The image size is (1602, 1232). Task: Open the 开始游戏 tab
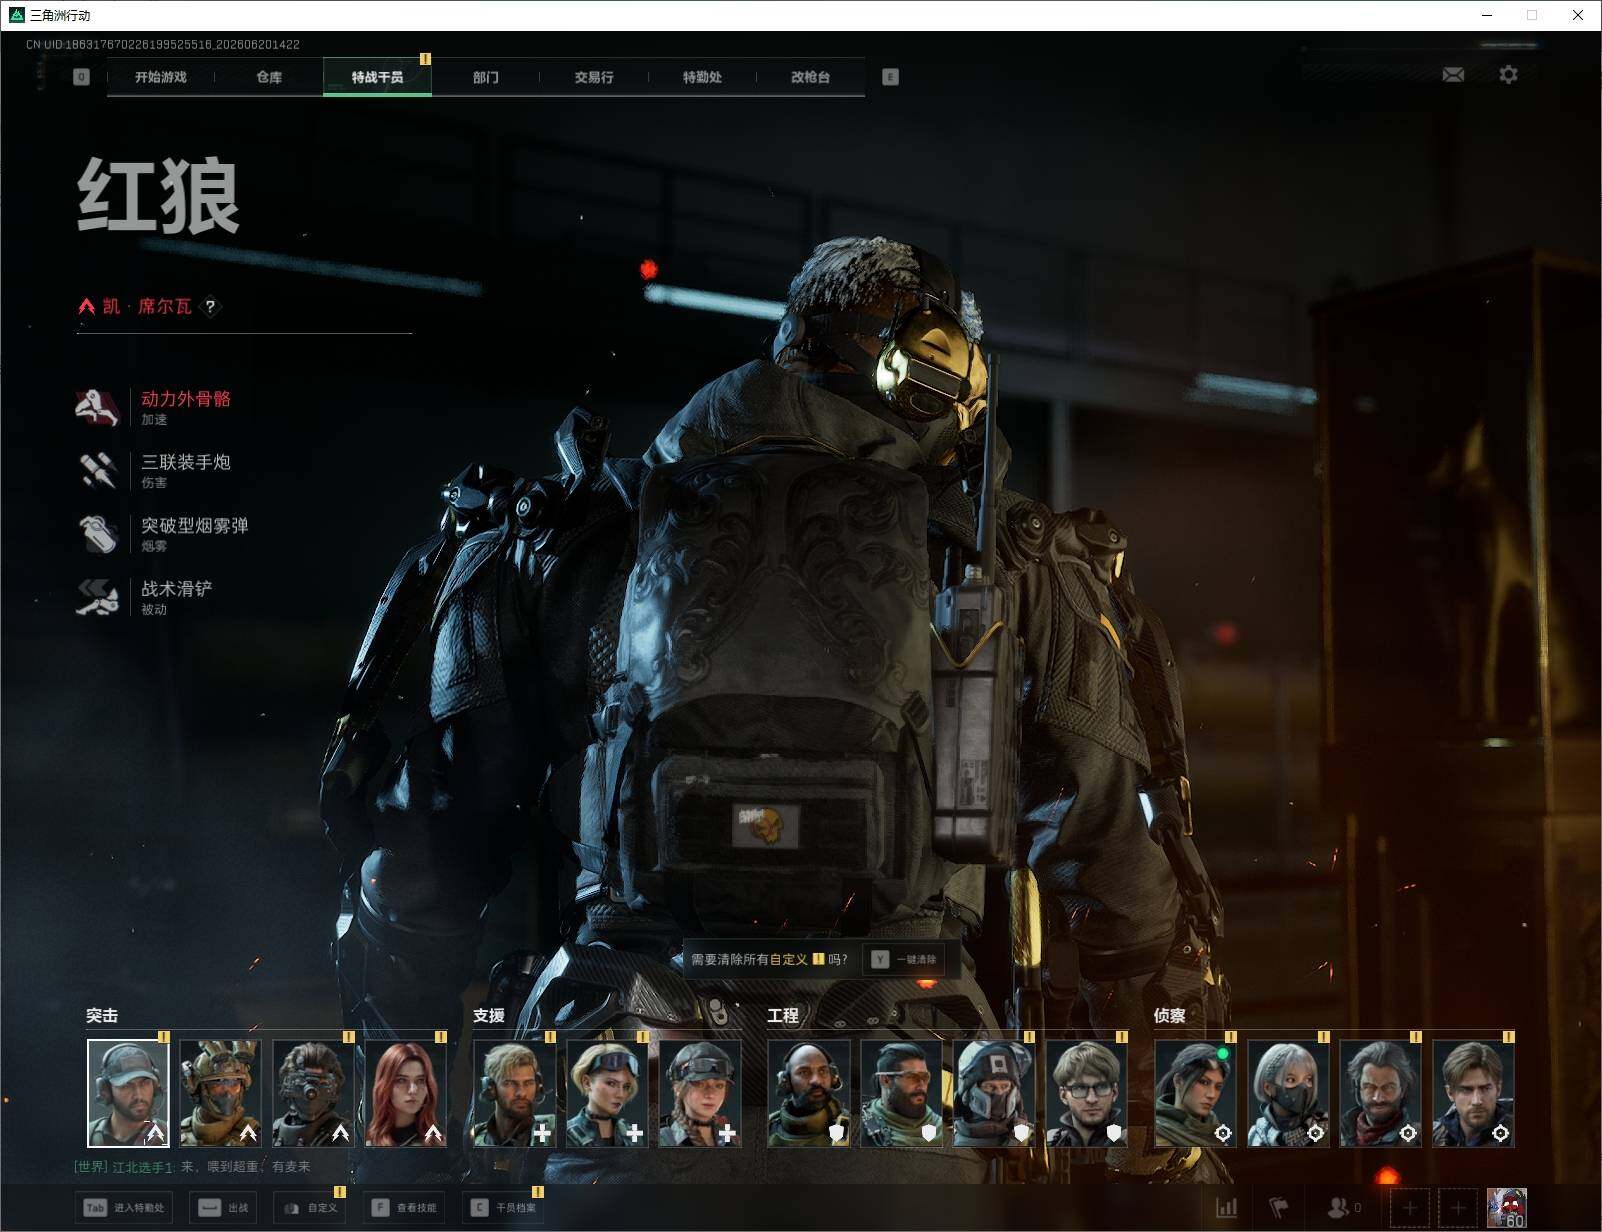(x=161, y=77)
